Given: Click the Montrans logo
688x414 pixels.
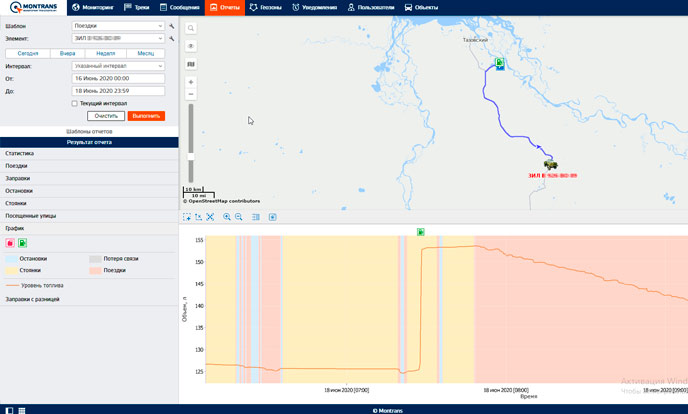Looking at the screenshot, I should (x=33, y=7).
